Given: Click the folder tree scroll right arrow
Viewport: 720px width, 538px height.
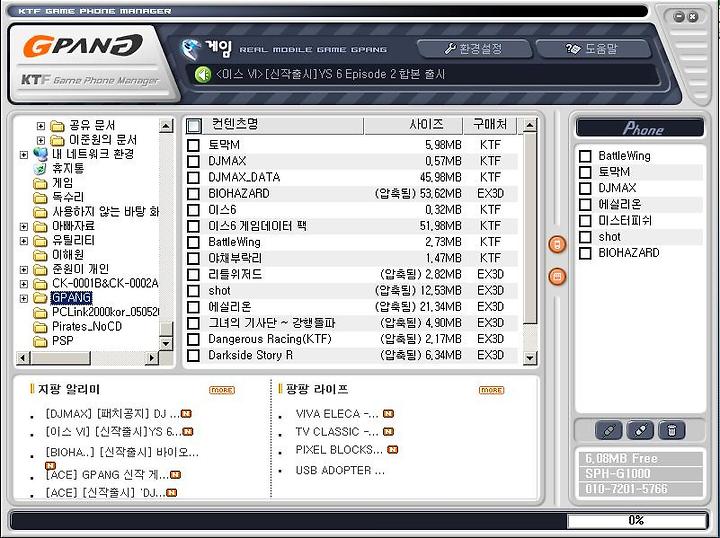Looking at the screenshot, I should click(152, 358).
